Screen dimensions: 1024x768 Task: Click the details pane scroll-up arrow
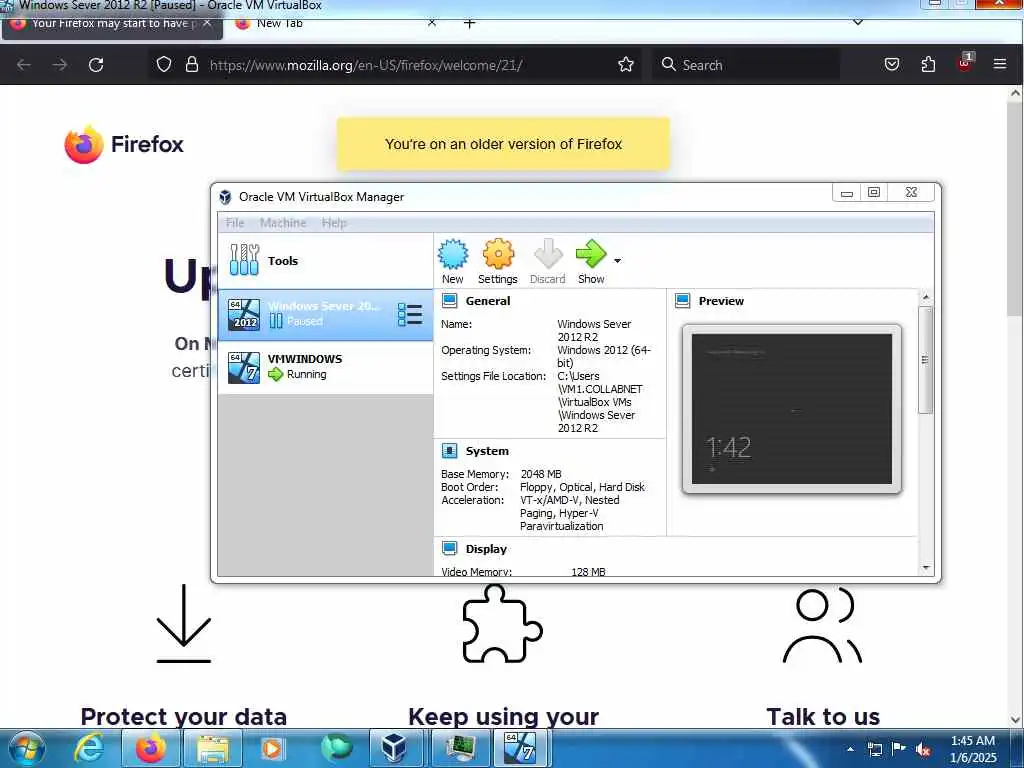coord(925,297)
